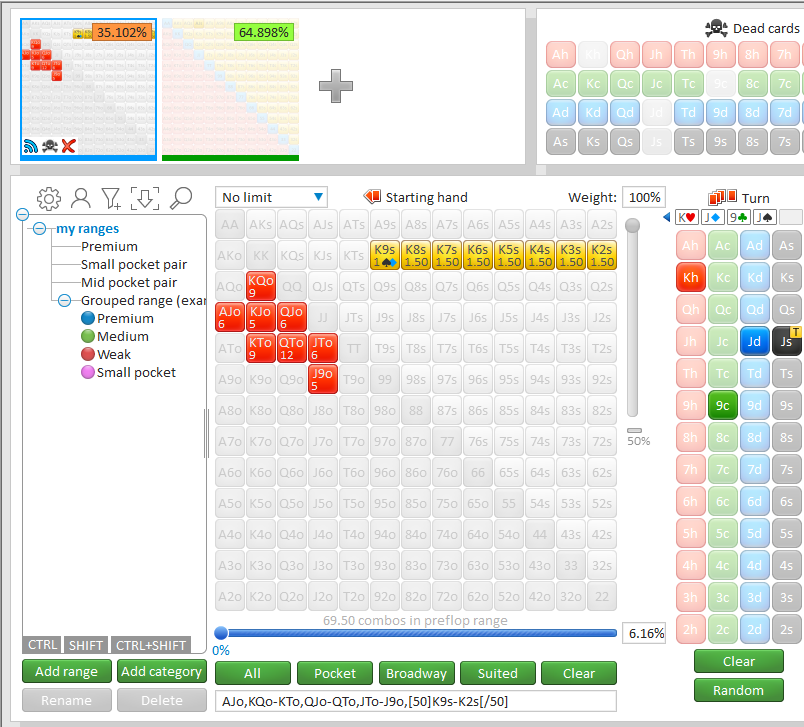Click the vertical weight slider handle
The height and width of the screenshot is (727, 804).
(633, 227)
